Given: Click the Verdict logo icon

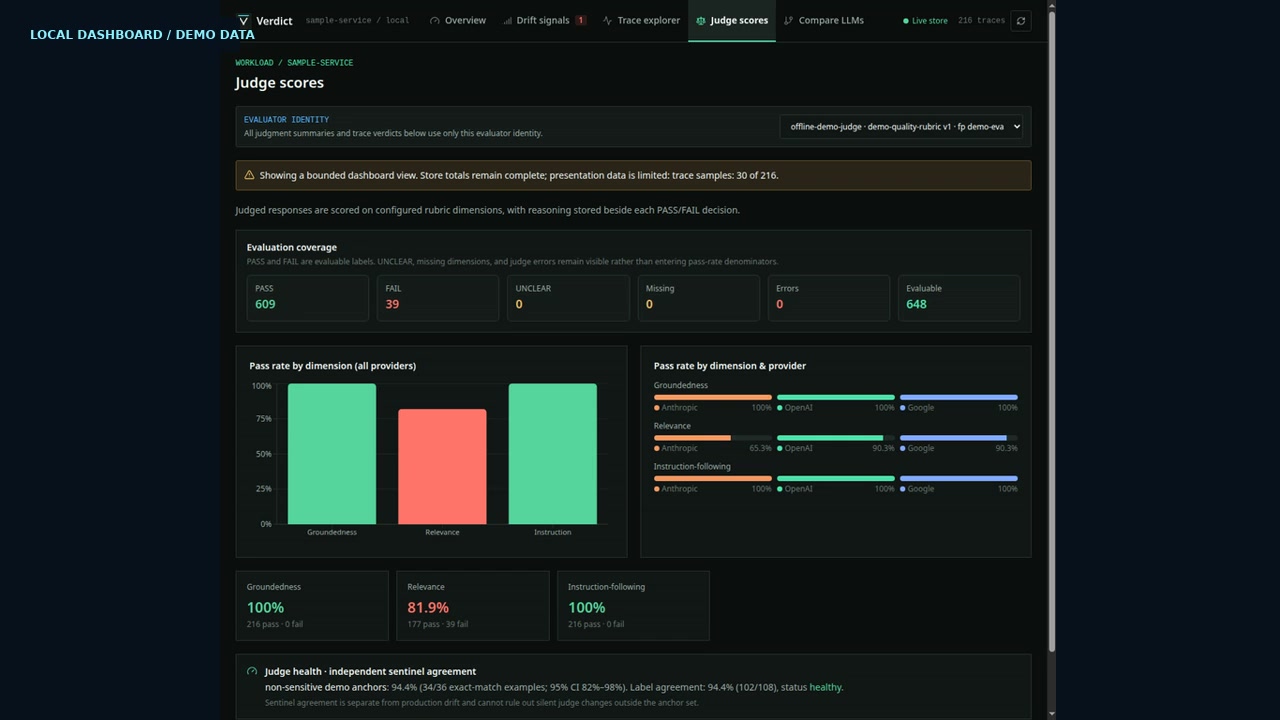Looking at the screenshot, I should click(x=243, y=20).
